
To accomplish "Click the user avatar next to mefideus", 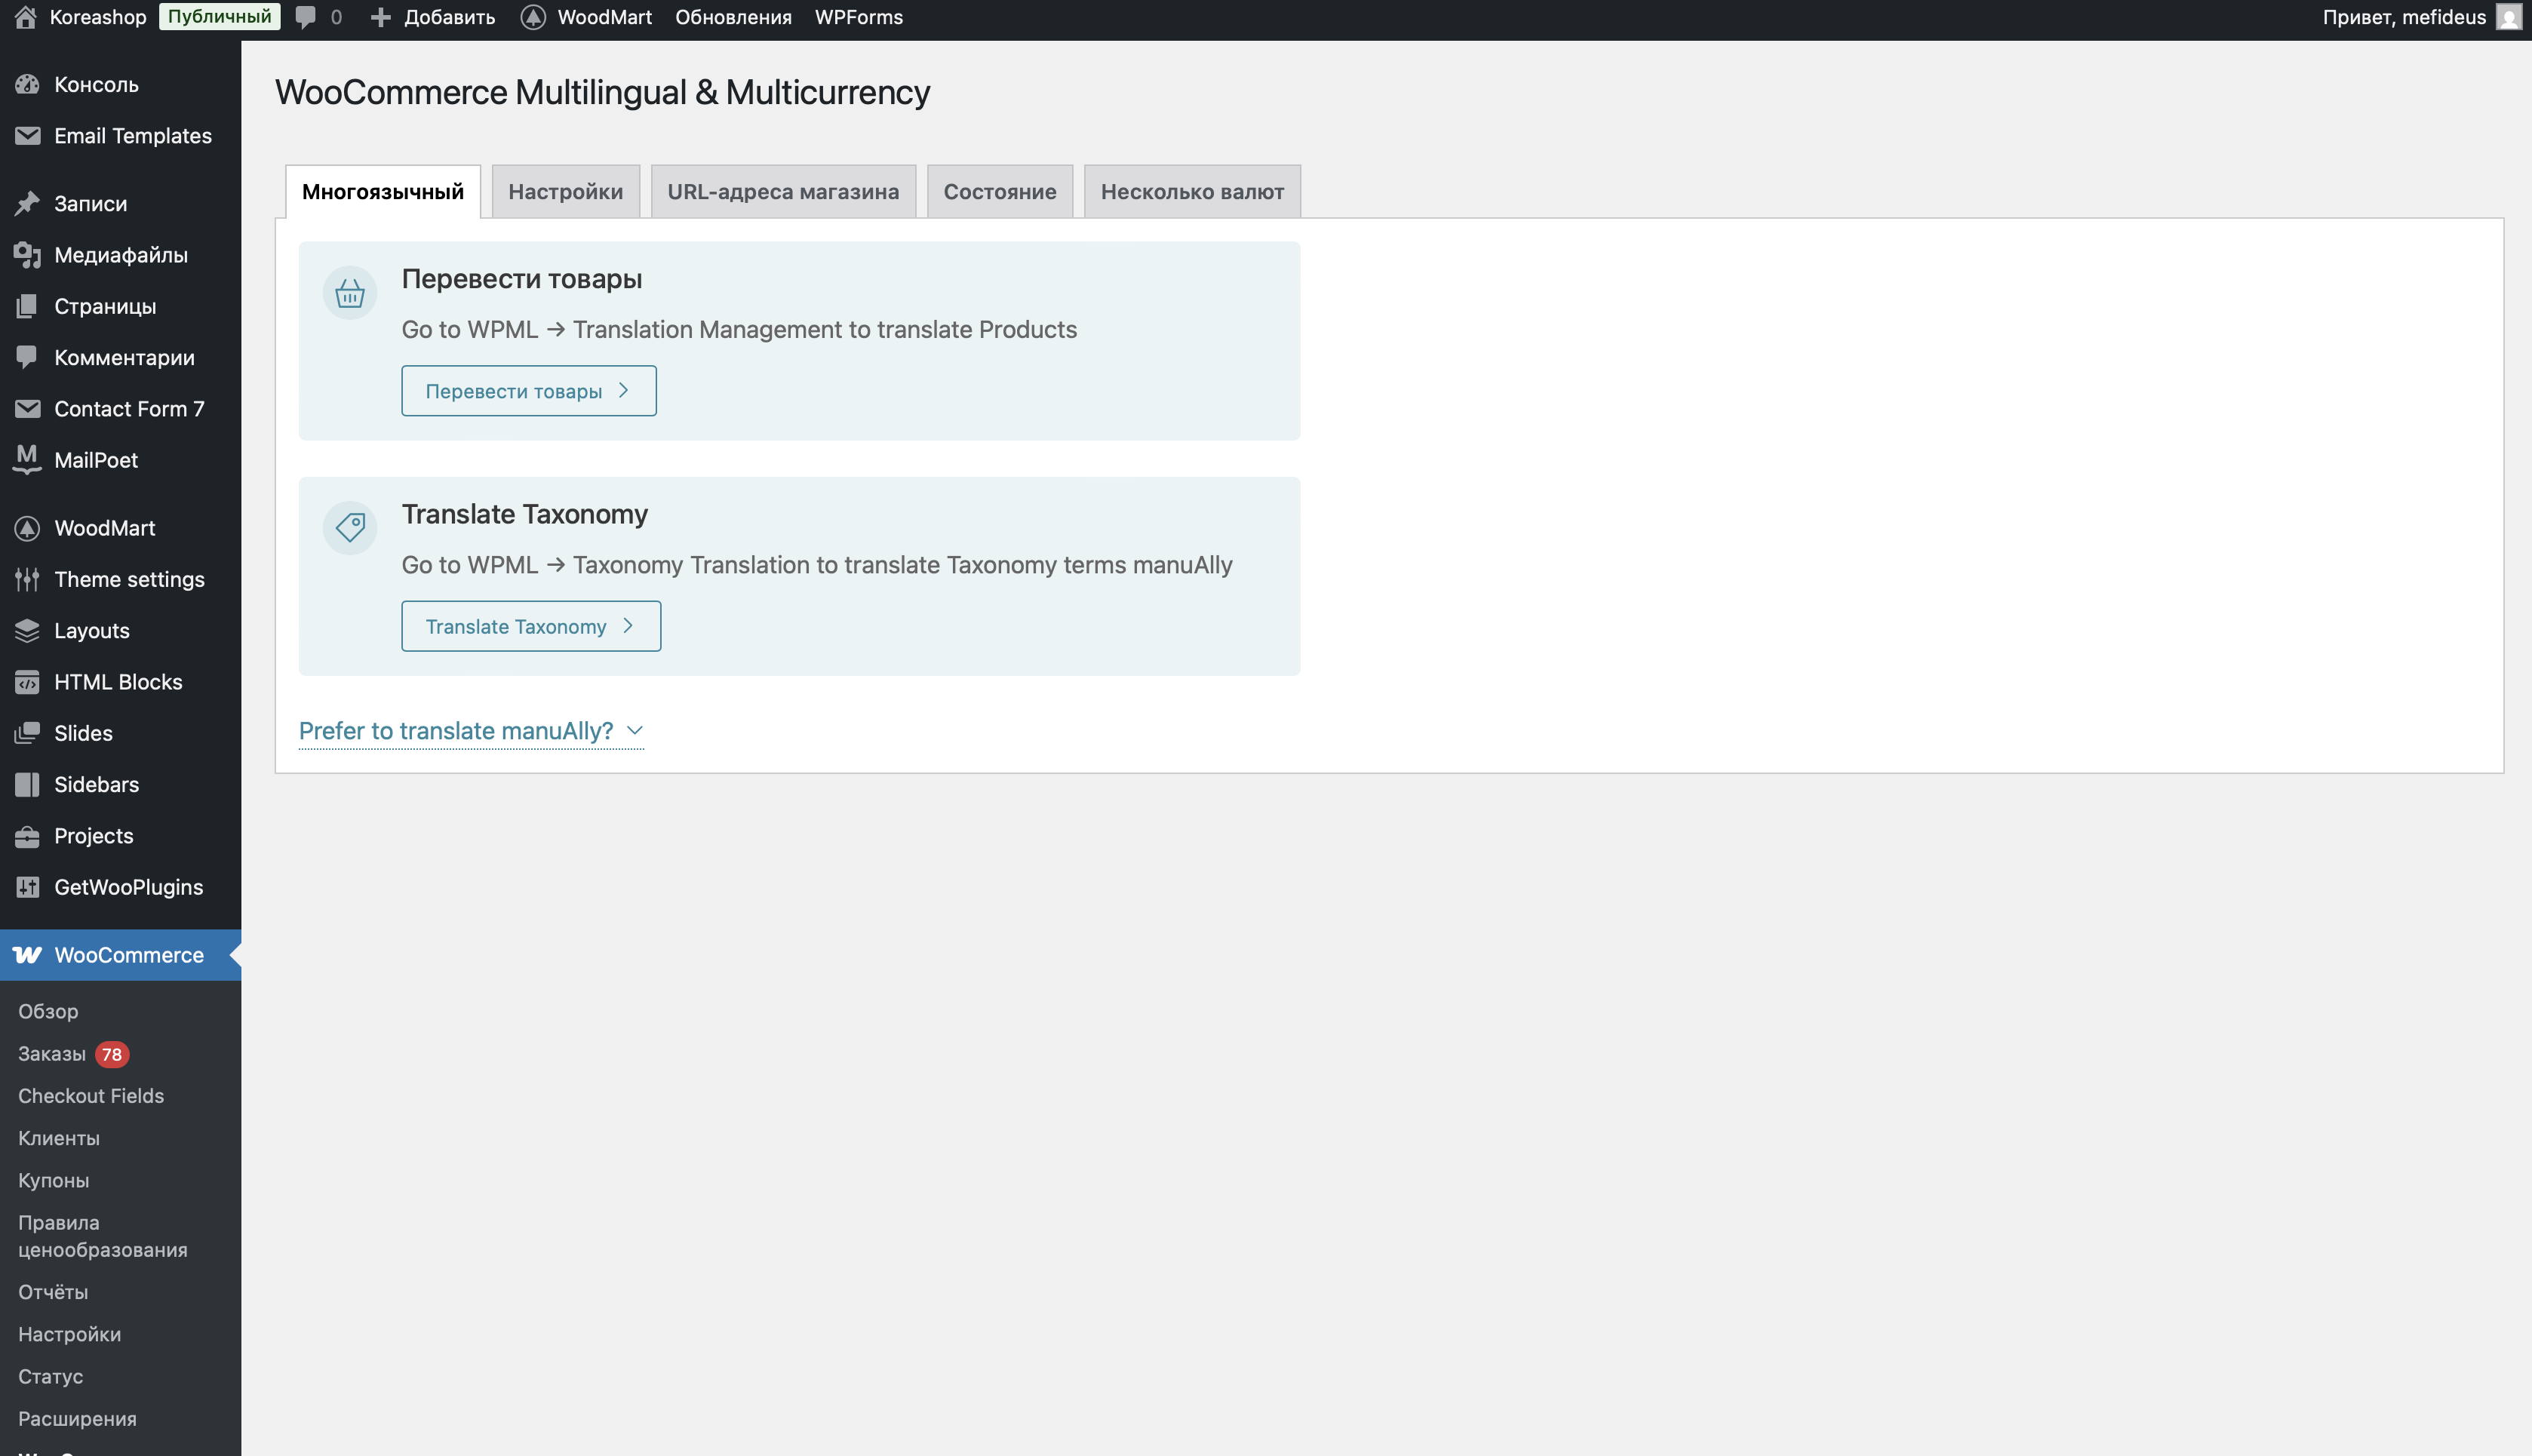I will tap(2508, 17).
